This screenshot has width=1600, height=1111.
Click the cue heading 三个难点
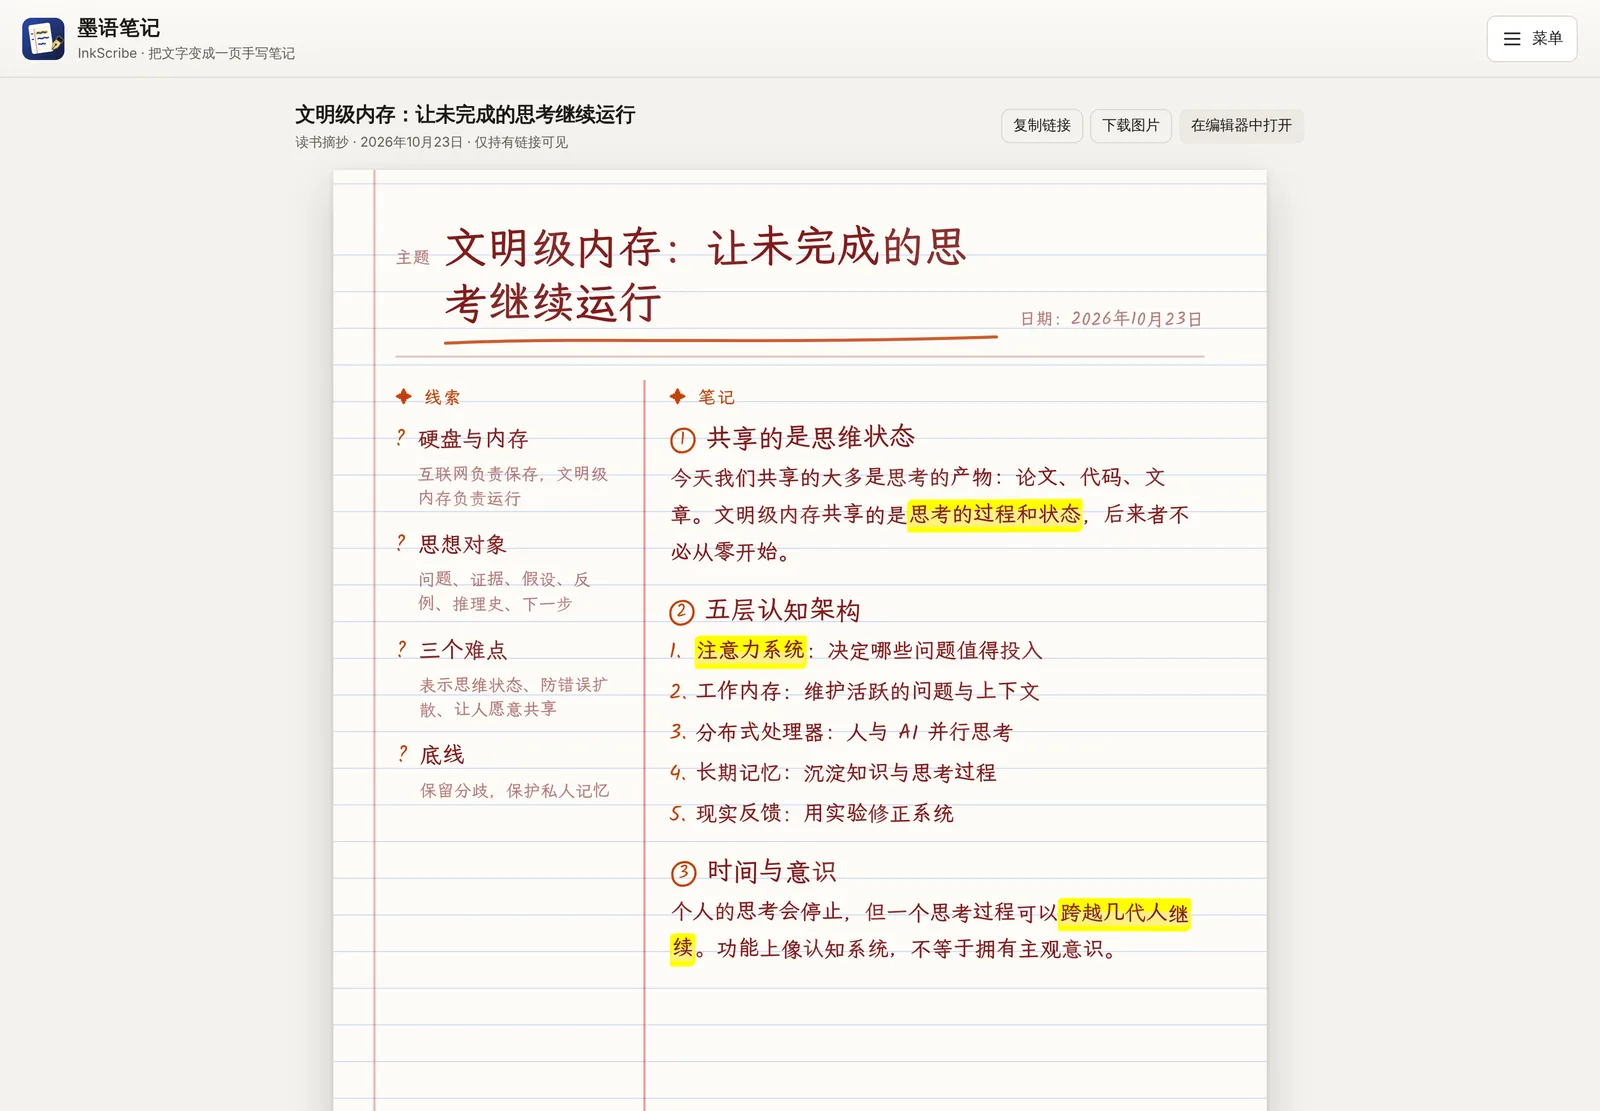click(463, 650)
